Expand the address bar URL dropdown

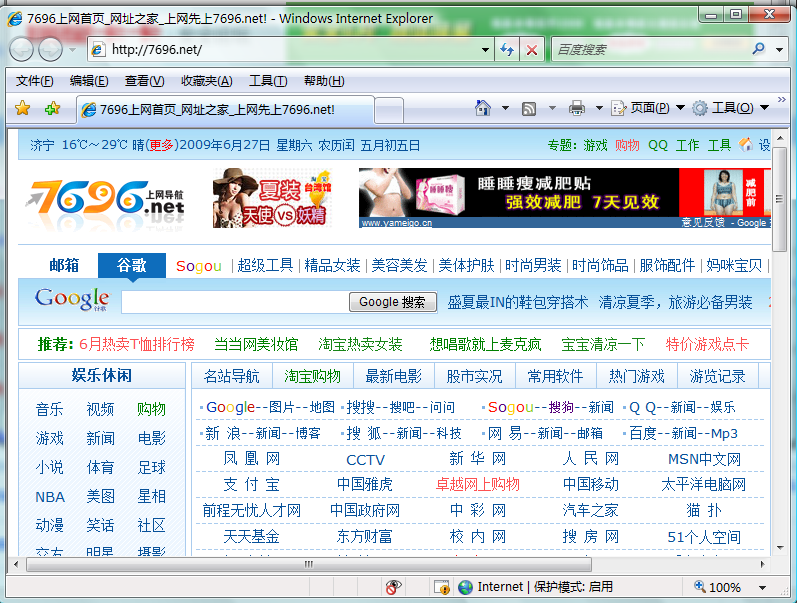[x=485, y=50]
